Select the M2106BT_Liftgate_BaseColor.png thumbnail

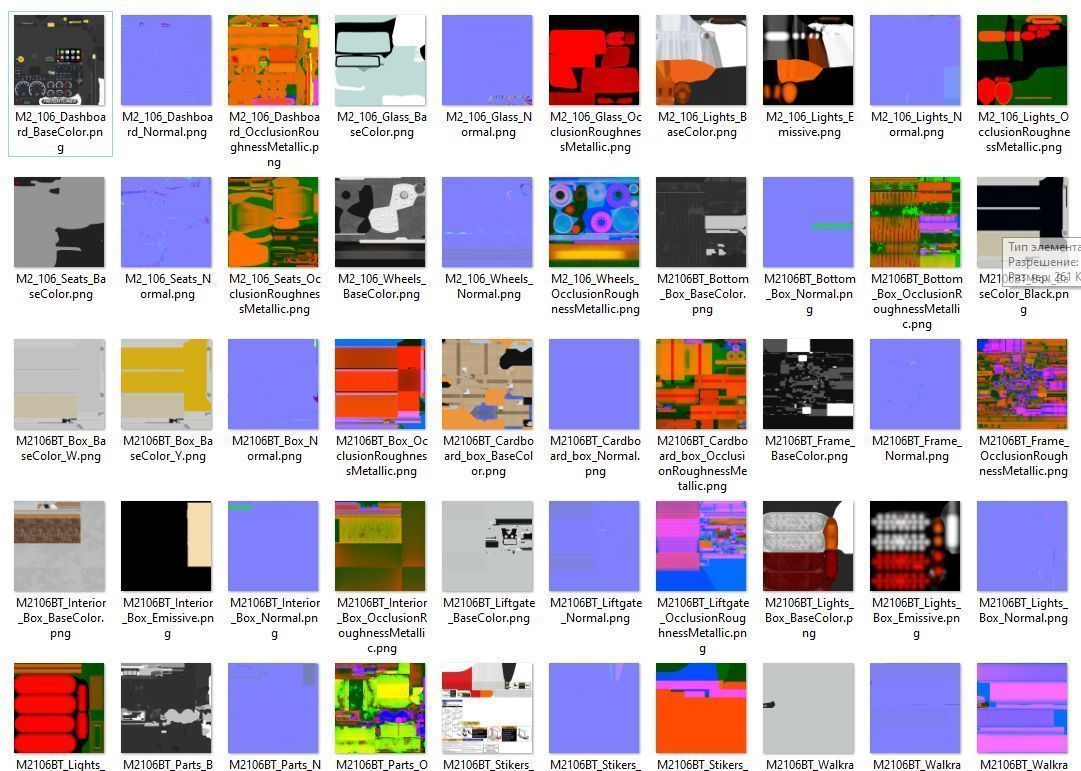tap(487, 546)
